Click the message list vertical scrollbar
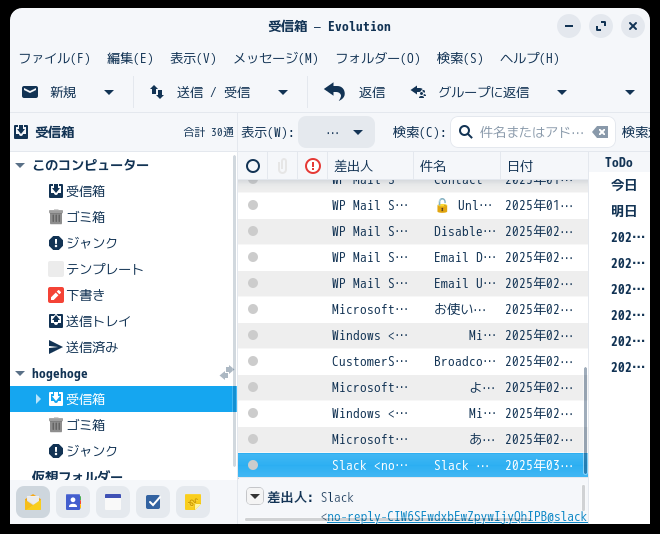The width and height of the screenshot is (660, 534). [x=585, y=420]
